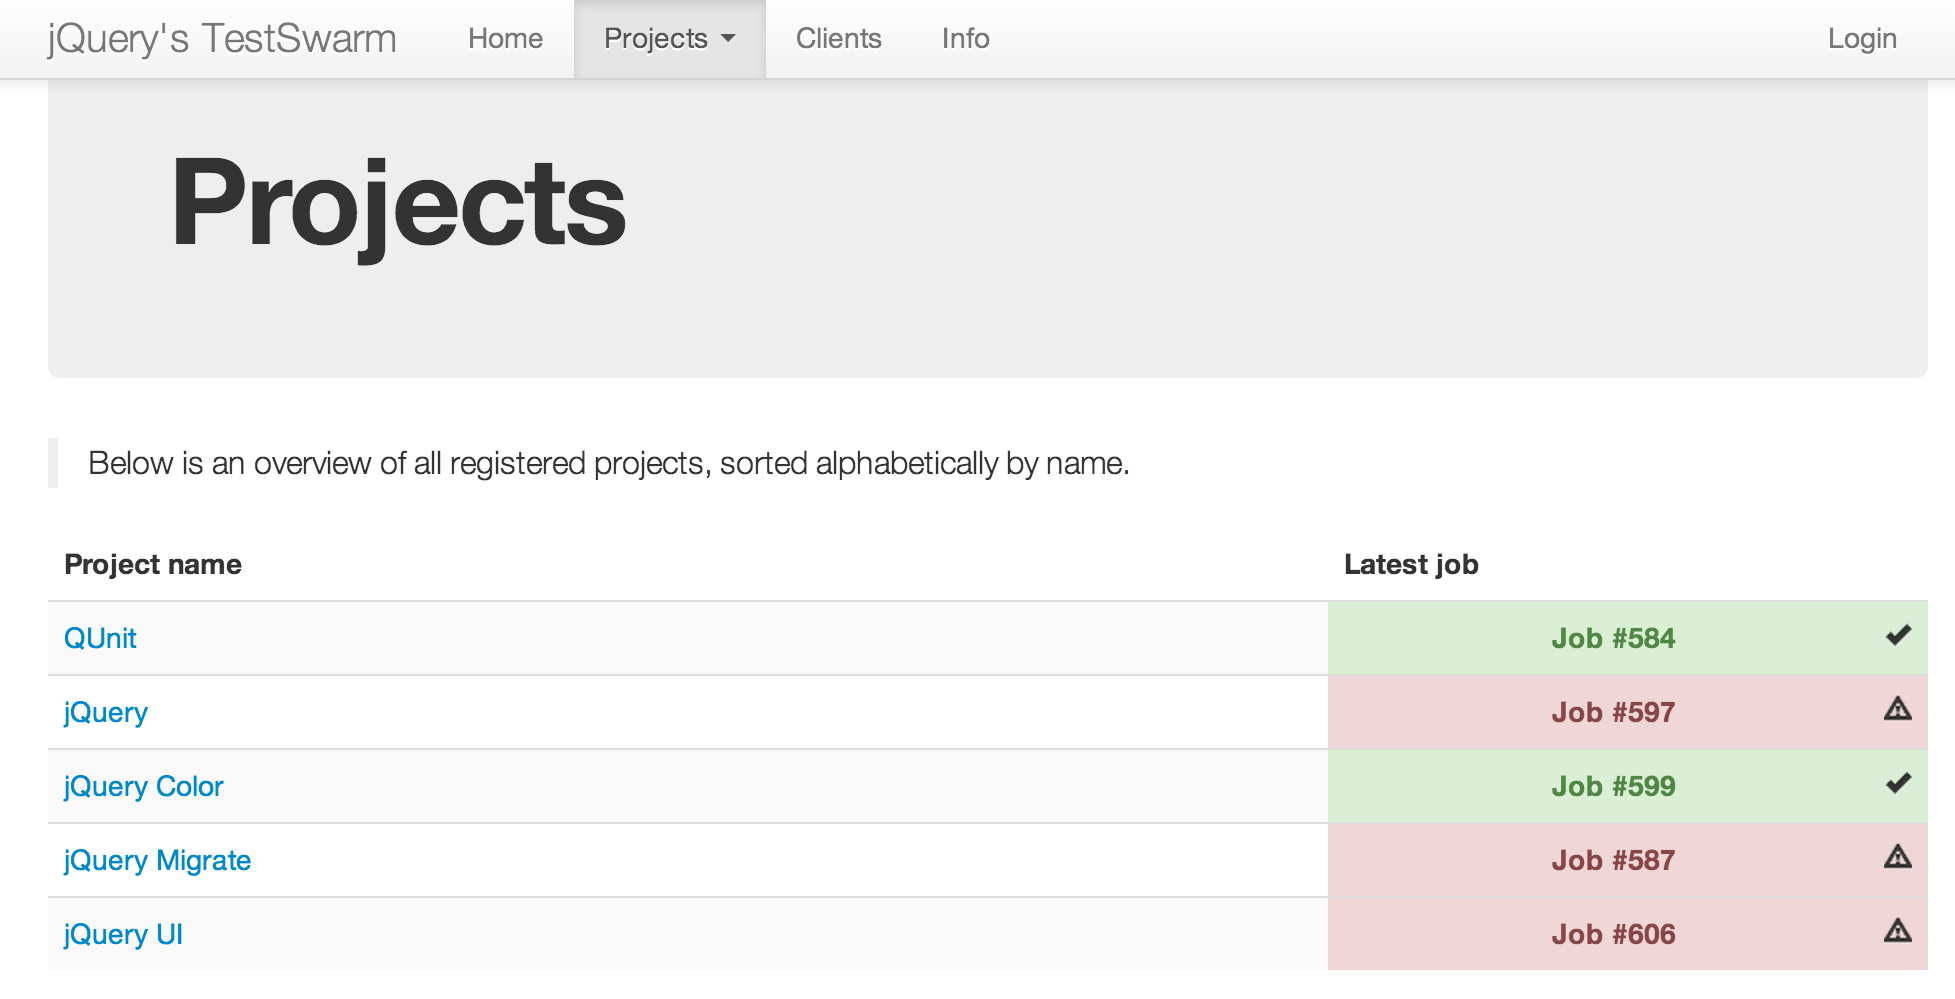Expand the Projects dropdown caret
1955x999 pixels.
pyautogui.click(x=728, y=39)
